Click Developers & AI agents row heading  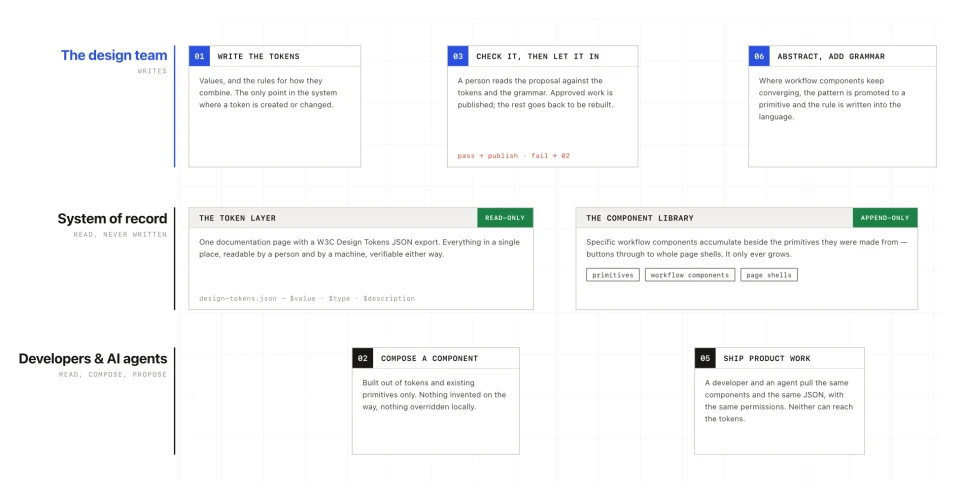click(92, 358)
